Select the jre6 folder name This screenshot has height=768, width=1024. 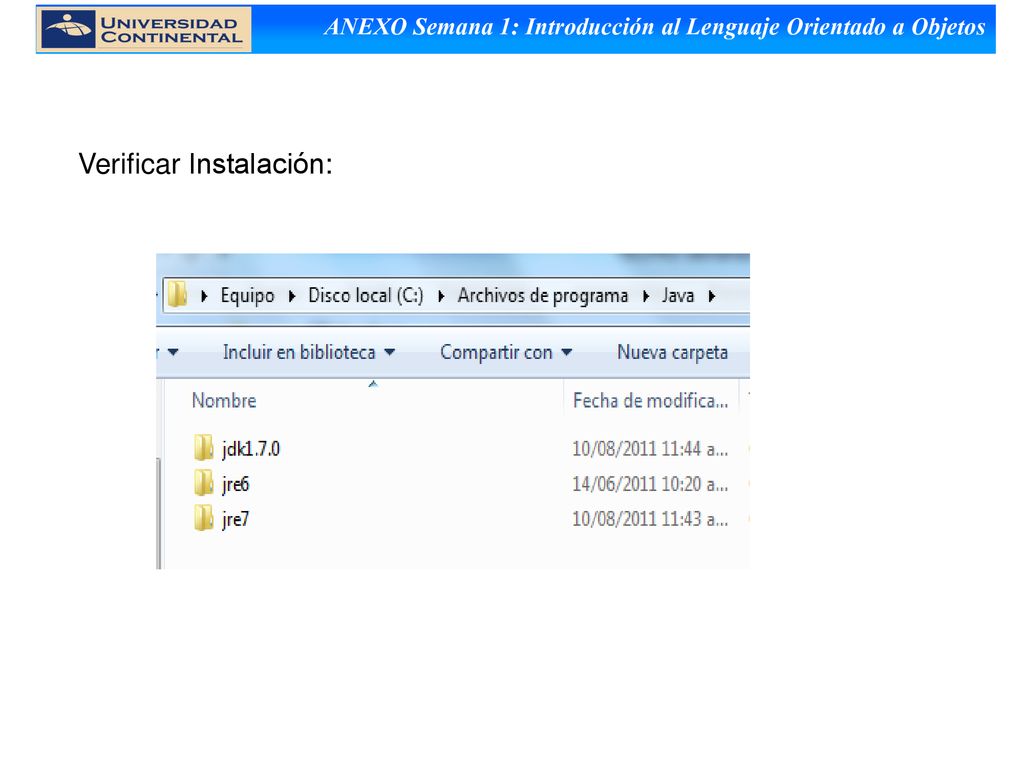[235, 484]
